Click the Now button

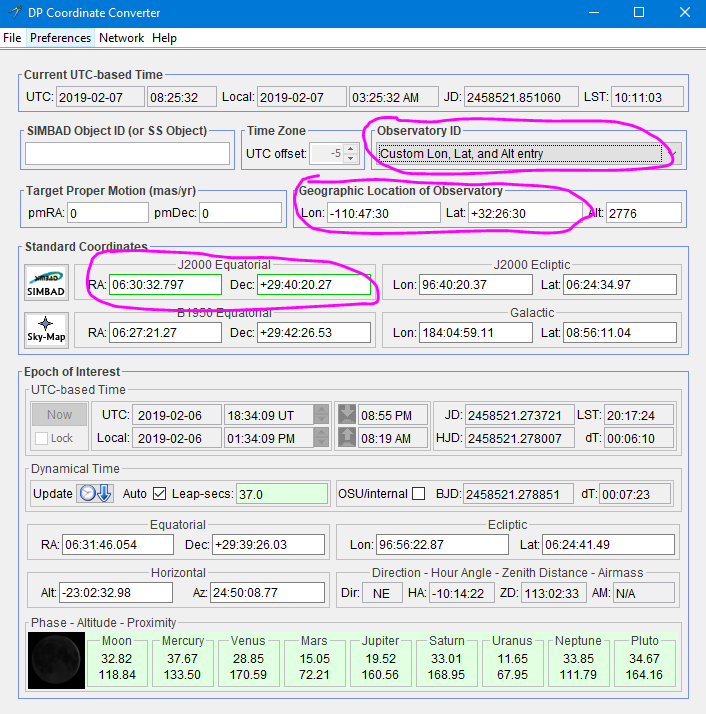click(x=59, y=414)
